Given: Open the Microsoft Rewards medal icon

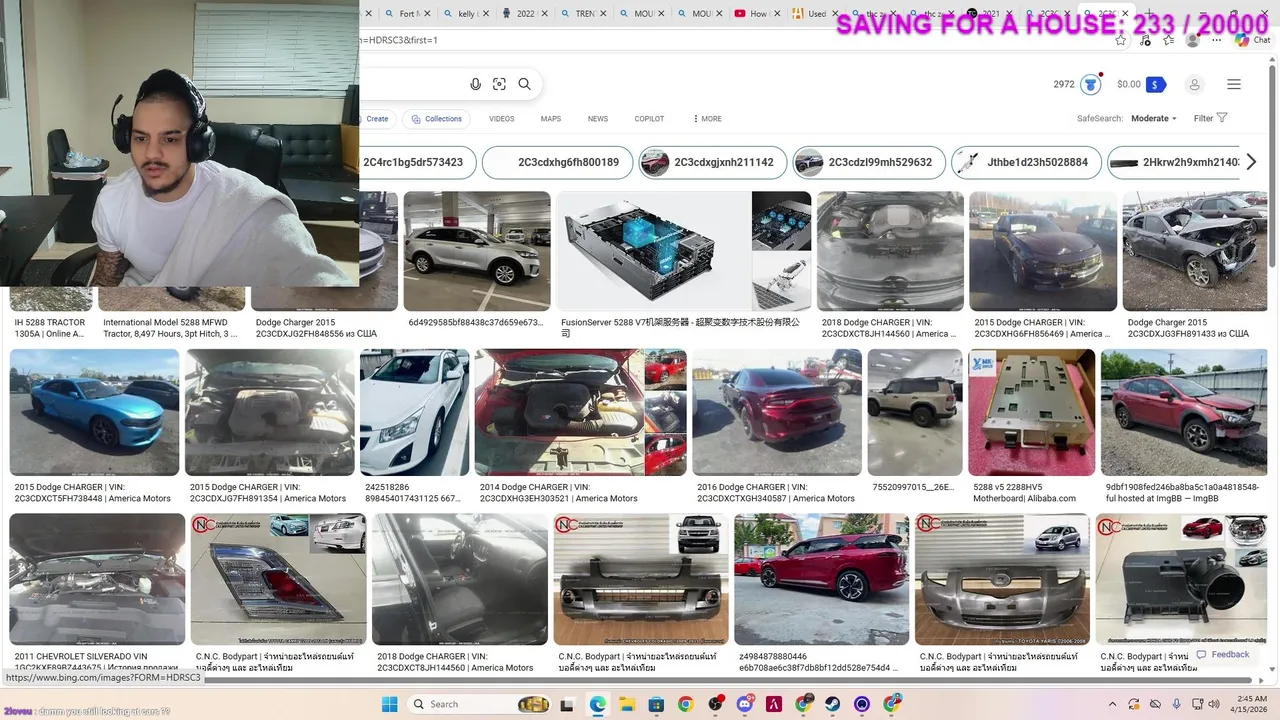Looking at the screenshot, I should click(x=1091, y=84).
